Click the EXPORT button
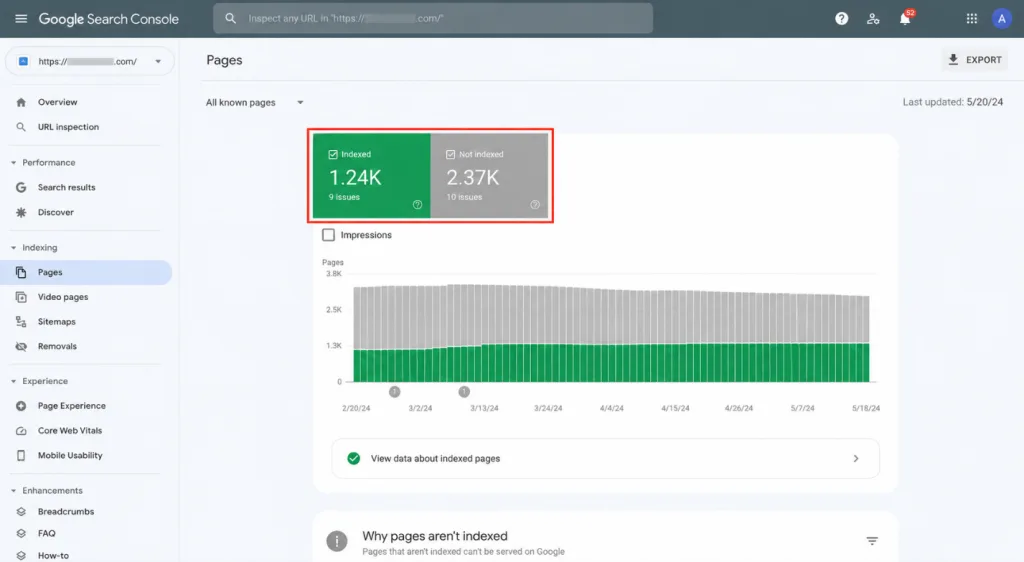This screenshot has width=1024, height=562. (x=974, y=59)
